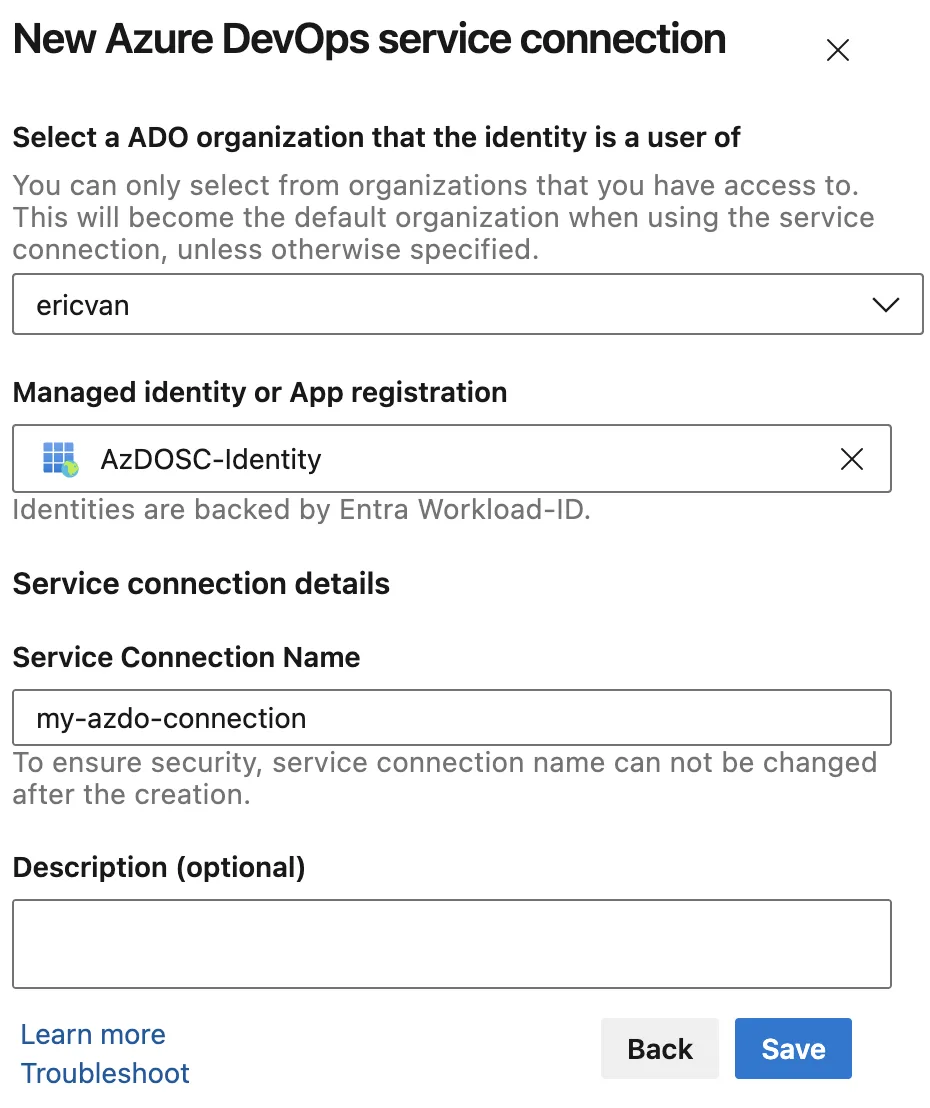930x1108 pixels.
Task: Click the 'Select a ADO organization' heading
Action: coord(377,137)
